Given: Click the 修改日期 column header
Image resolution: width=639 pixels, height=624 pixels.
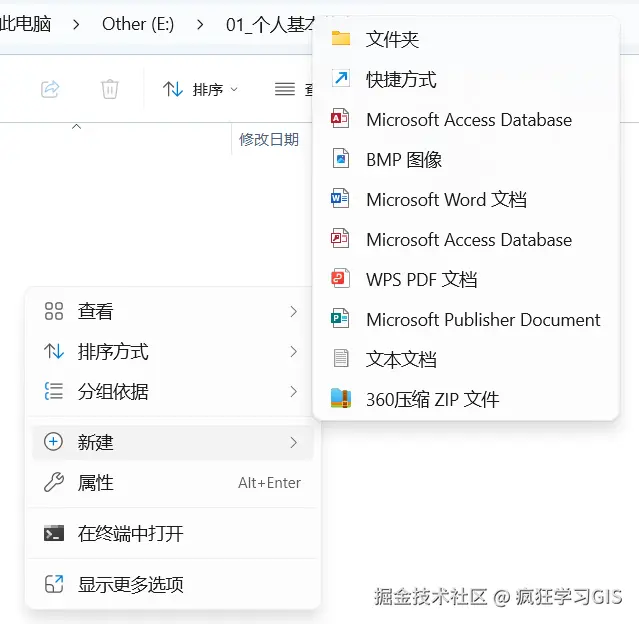Looking at the screenshot, I should tap(269, 139).
